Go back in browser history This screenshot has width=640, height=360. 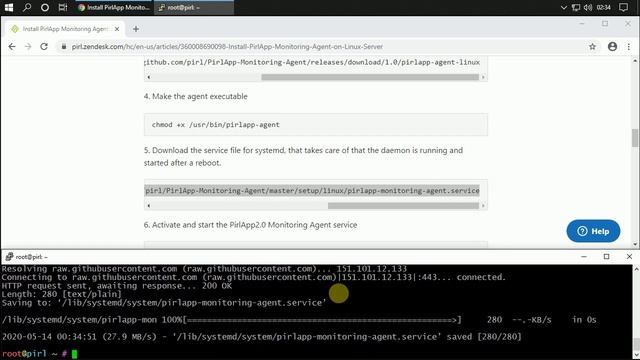click(12, 47)
